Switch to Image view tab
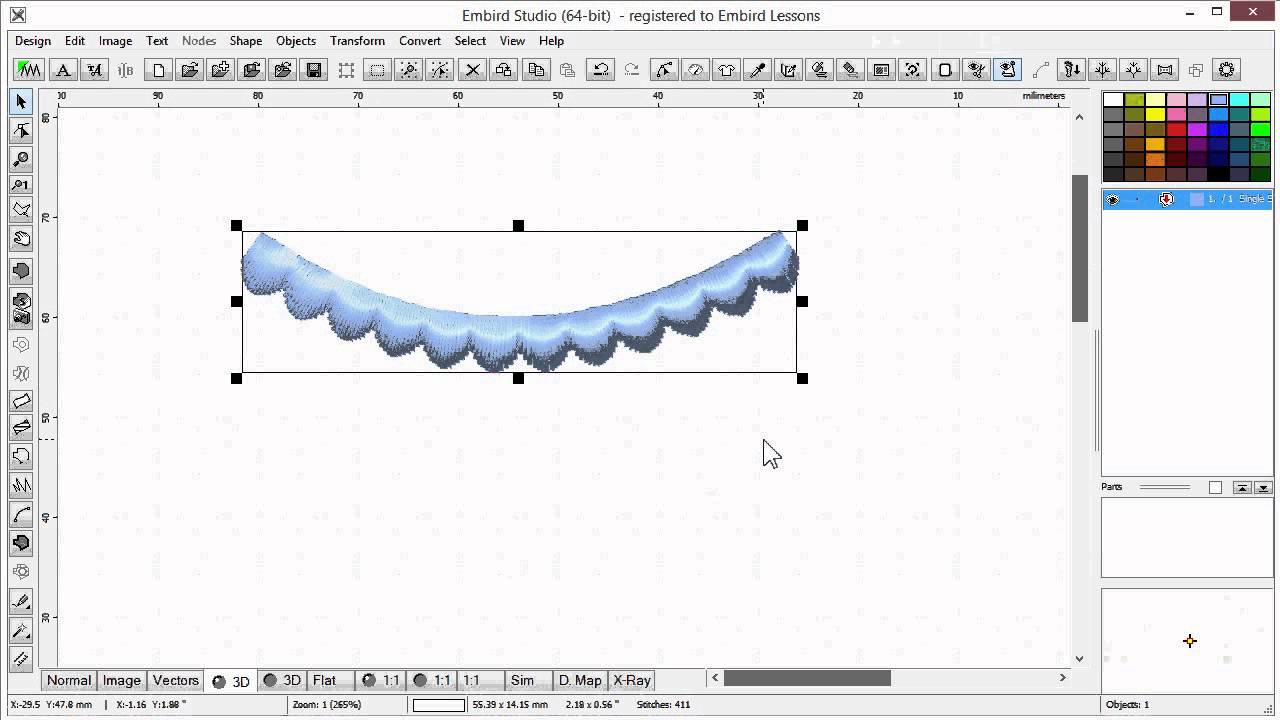Image resolution: width=1280 pixels, height=720 pixels. tap(122, 680)
